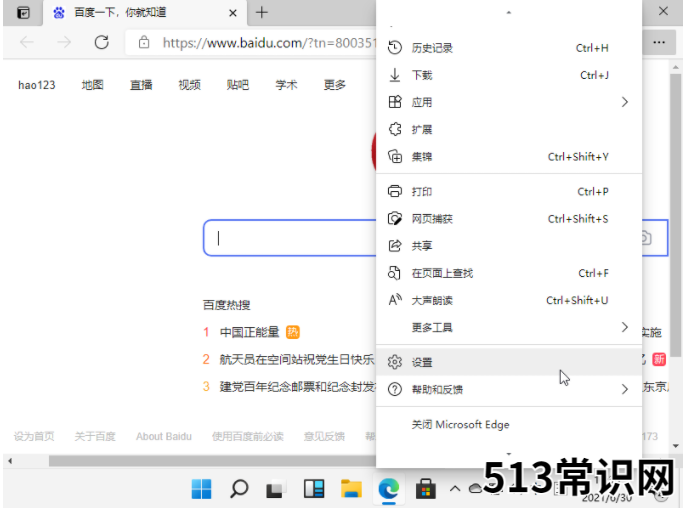Open the 视频 link

pos(189,85)
